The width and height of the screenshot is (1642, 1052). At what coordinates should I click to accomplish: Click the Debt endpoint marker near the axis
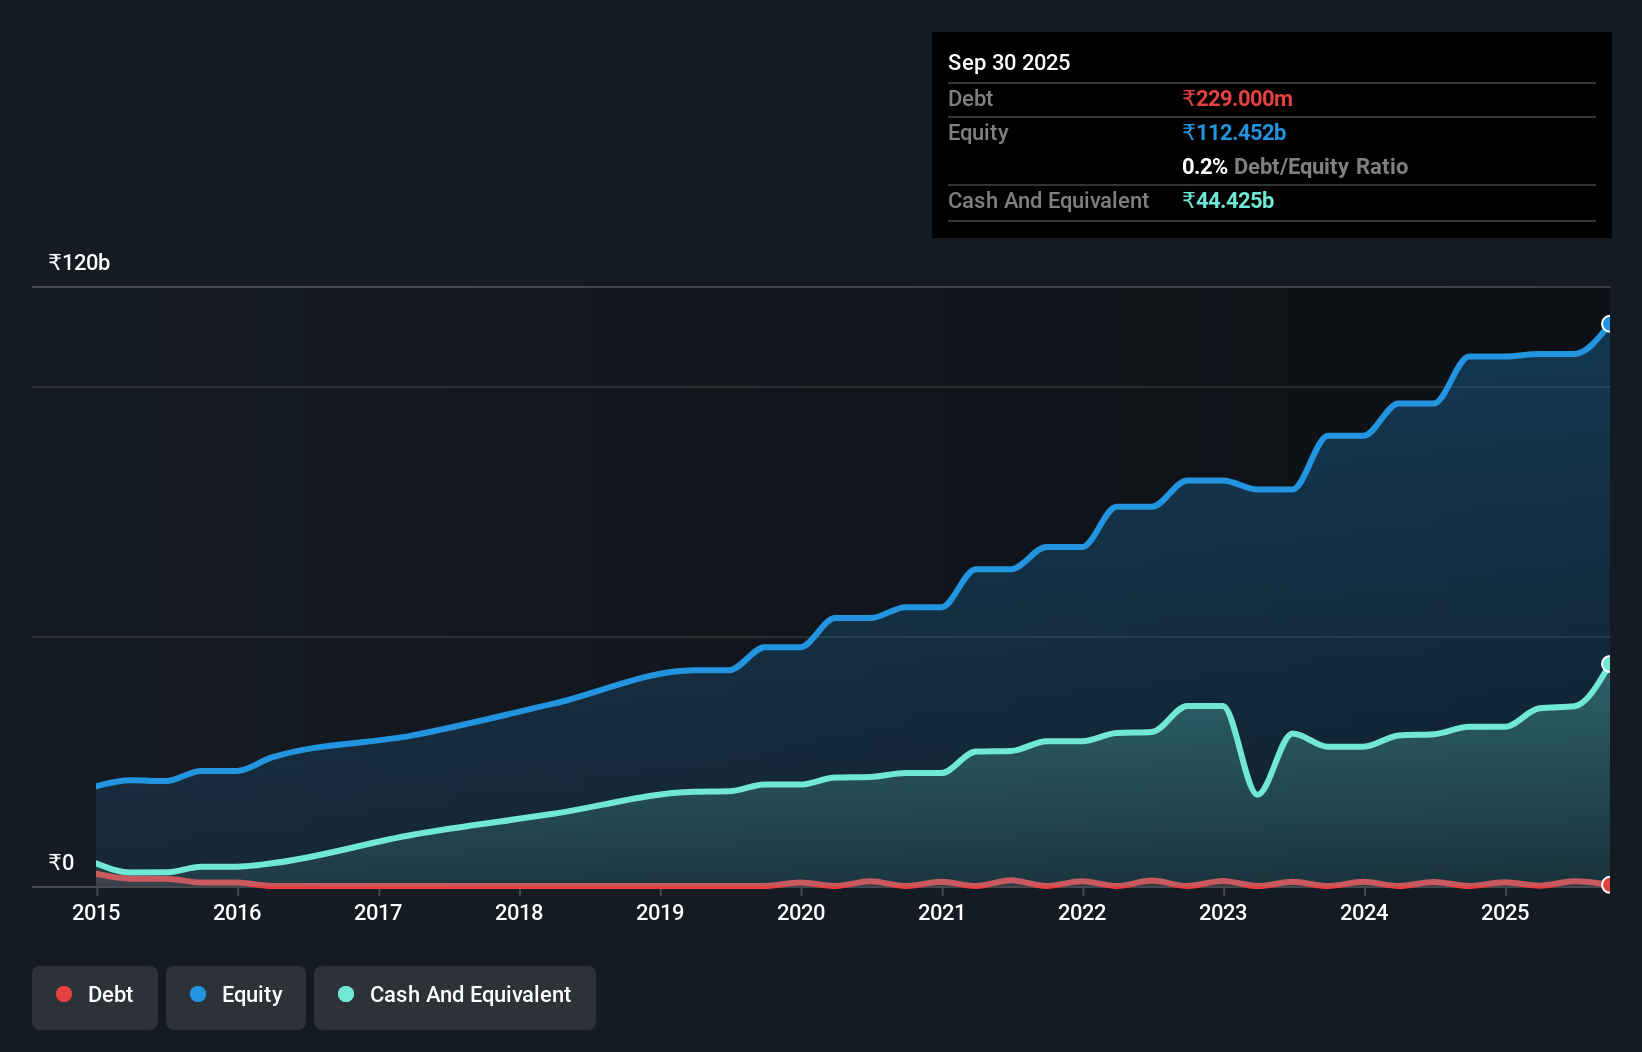pyautogui.click(x=1607, y=885)
